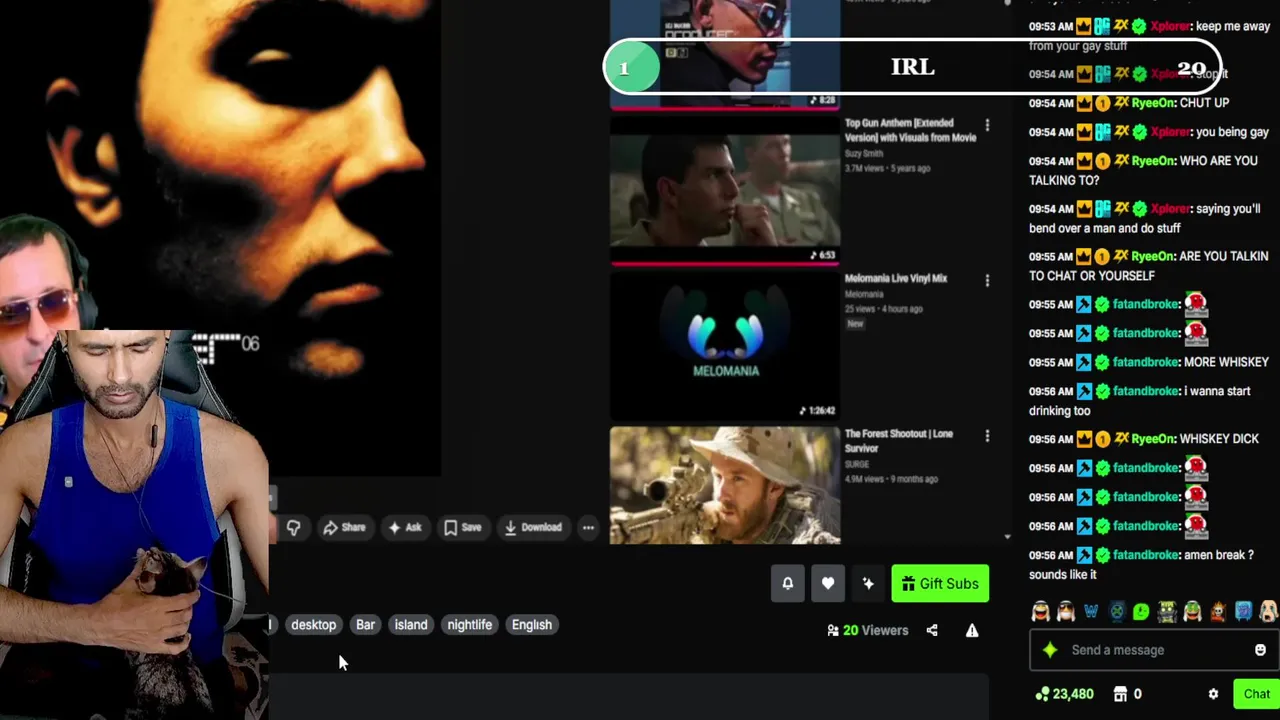Screen dimensions: 1280x720
Task: Click the Download button
Action: [533, 527]
